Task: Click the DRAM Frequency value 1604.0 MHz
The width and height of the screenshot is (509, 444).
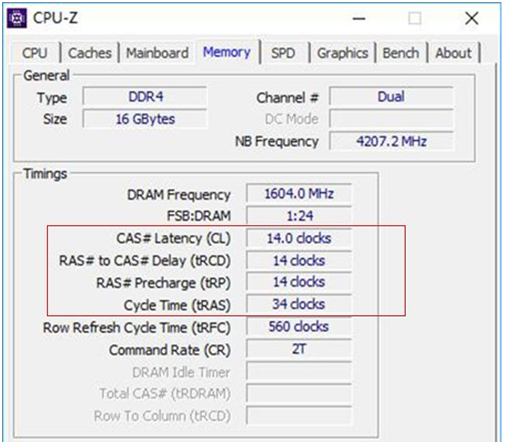Action: [x=299, y=194]
